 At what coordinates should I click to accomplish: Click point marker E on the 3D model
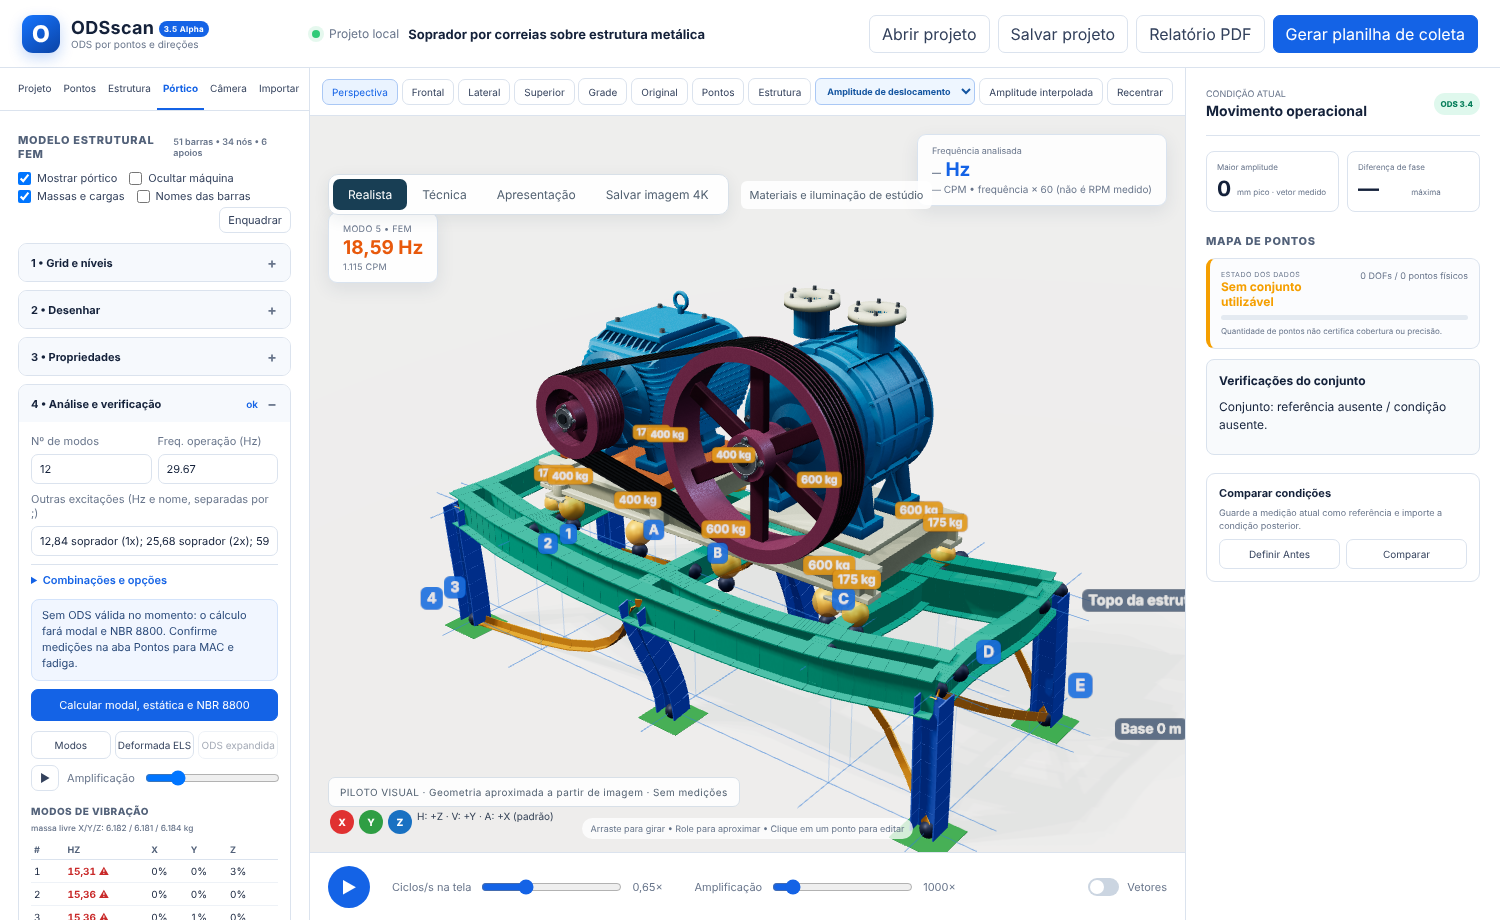(1079, 685)
